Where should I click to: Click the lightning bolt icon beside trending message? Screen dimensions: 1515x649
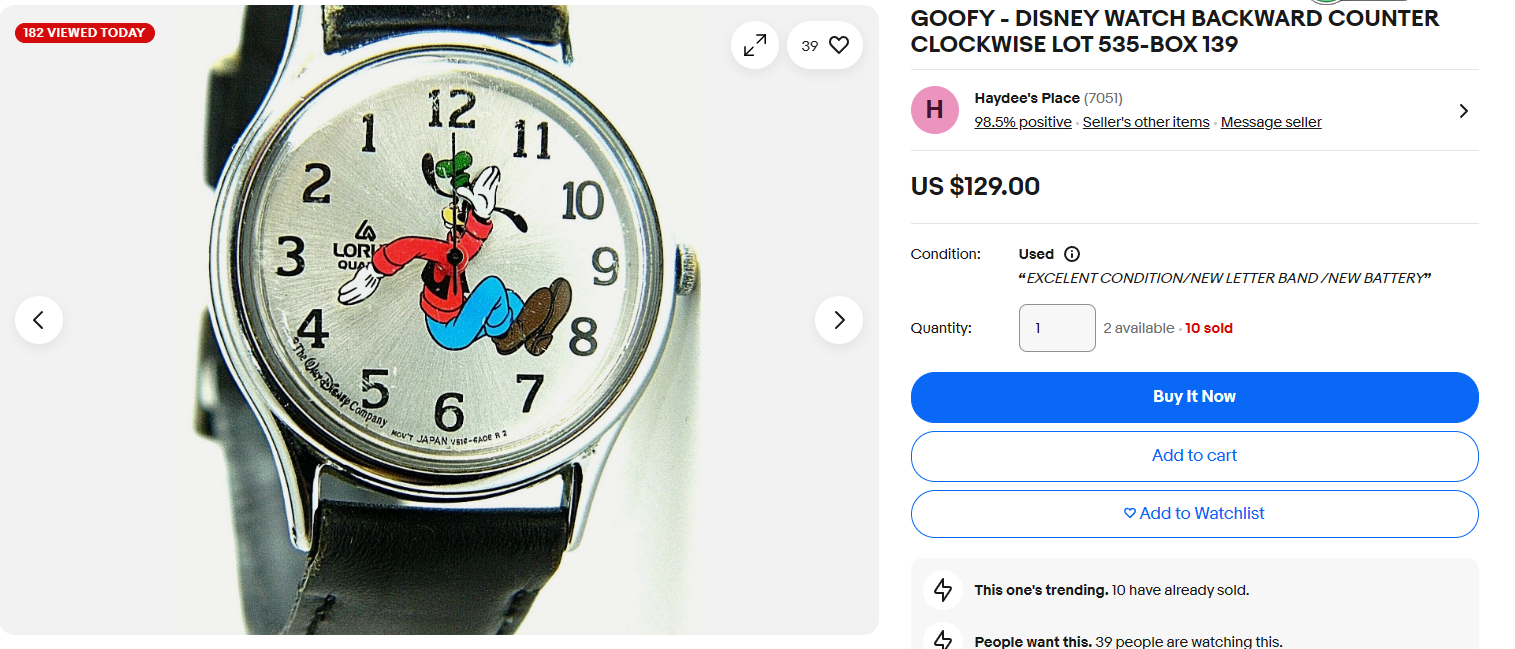pyautogui.click(x=943, y=590)
